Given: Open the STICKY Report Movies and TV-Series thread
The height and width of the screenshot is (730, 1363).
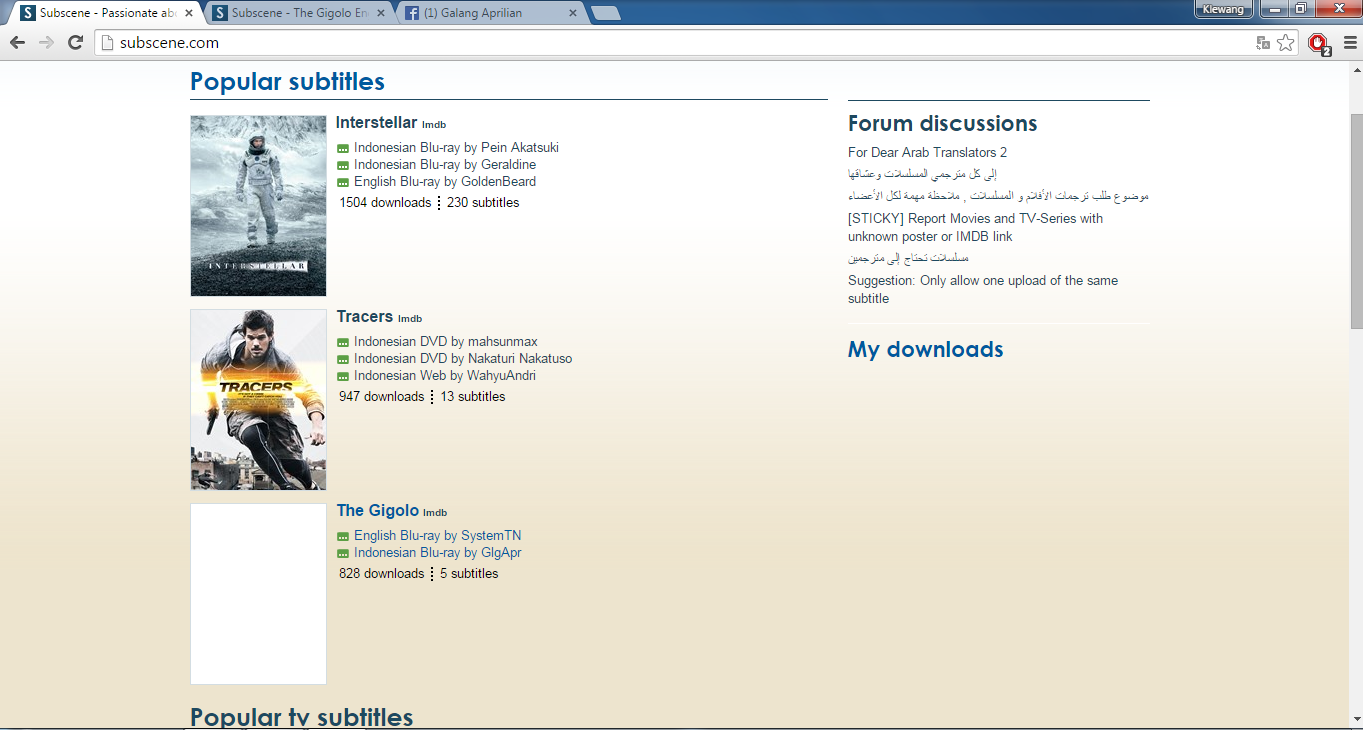Looking at the screenshot, I should click(976, 227).
